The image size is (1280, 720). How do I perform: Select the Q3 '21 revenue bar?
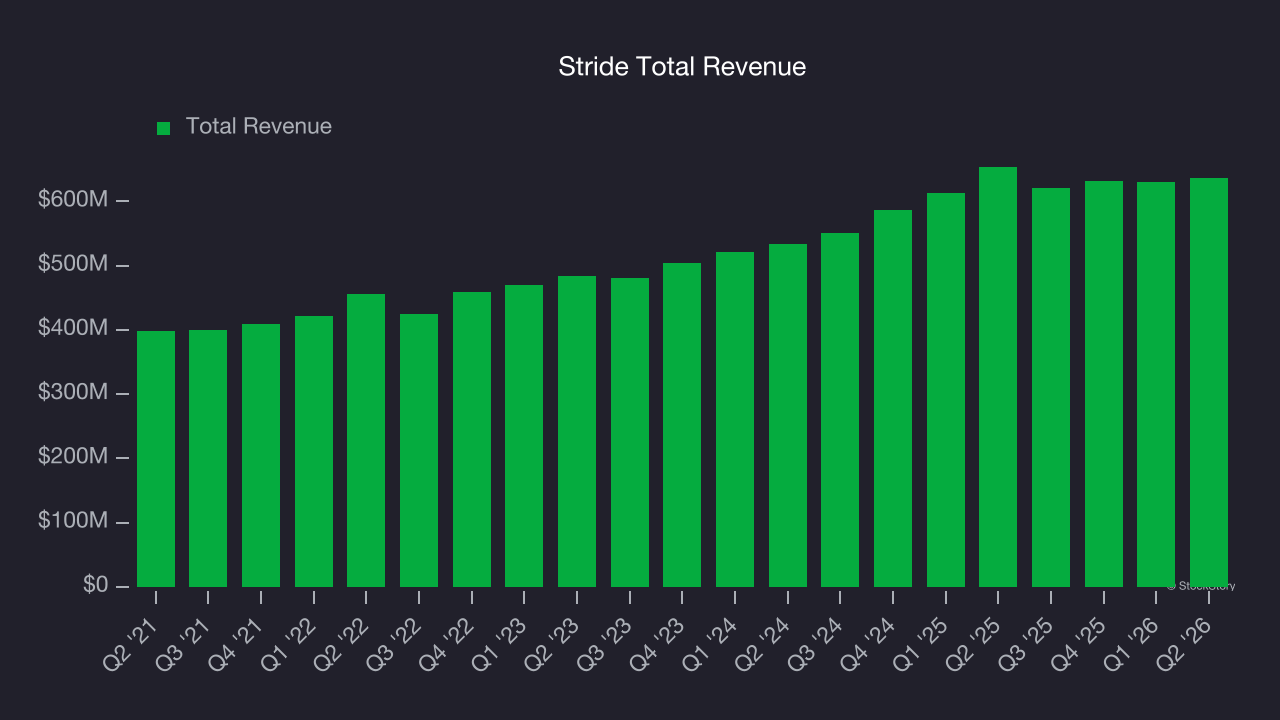point(208,458)
